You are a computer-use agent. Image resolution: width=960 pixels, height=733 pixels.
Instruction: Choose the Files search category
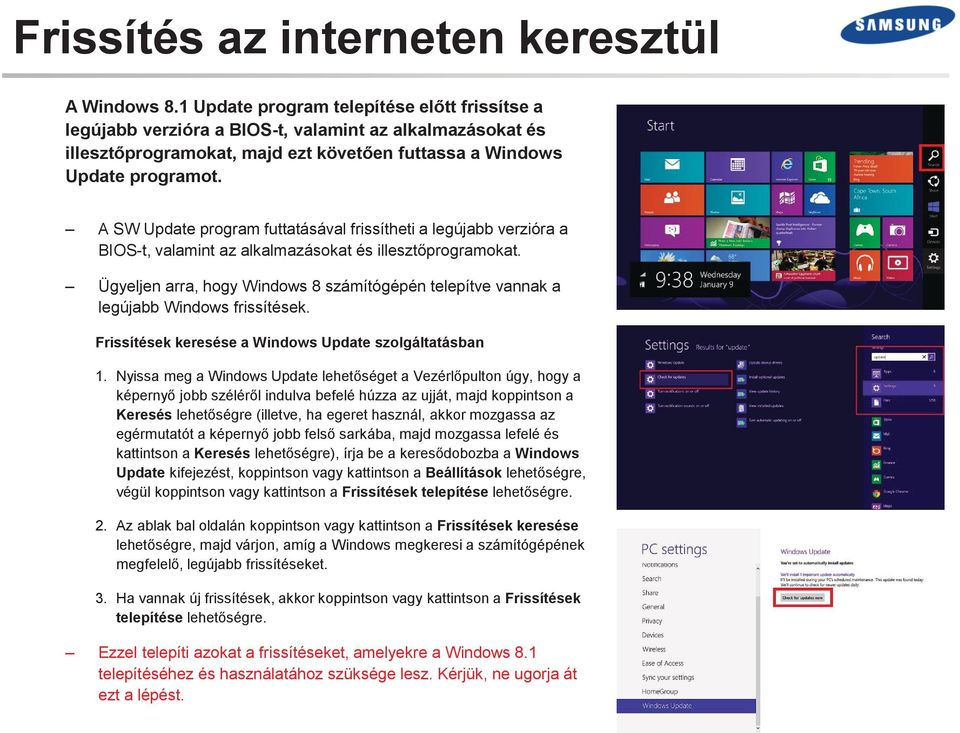tap(903, 402)
